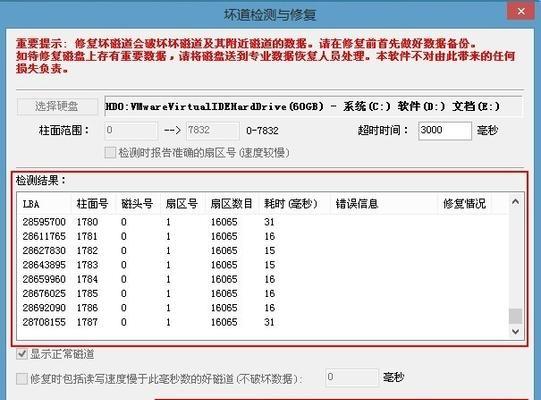Toggle 检测时报告准确的扇区号 checkbox
This screenshot has height=400, width=541.
110,153
